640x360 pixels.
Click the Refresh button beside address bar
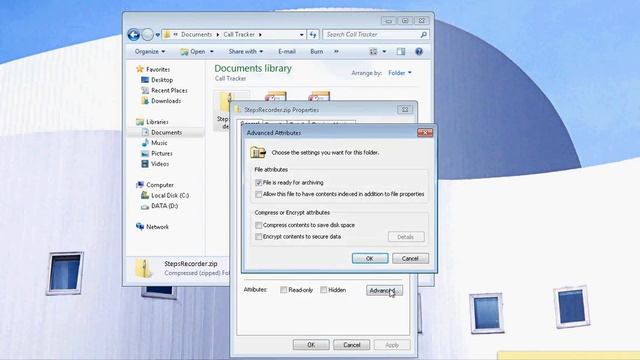(313, 35)
